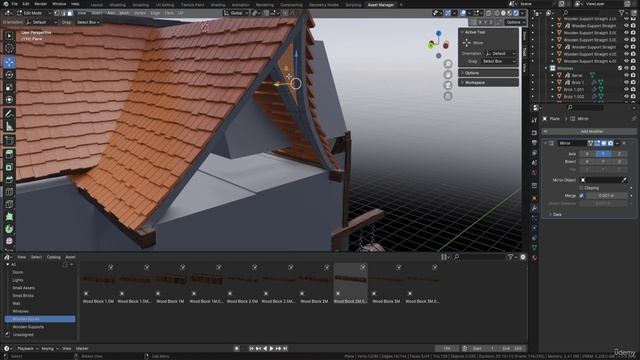Click the zoom view magnifier button in the viewport
640x360 pixels.
(448, 64)
